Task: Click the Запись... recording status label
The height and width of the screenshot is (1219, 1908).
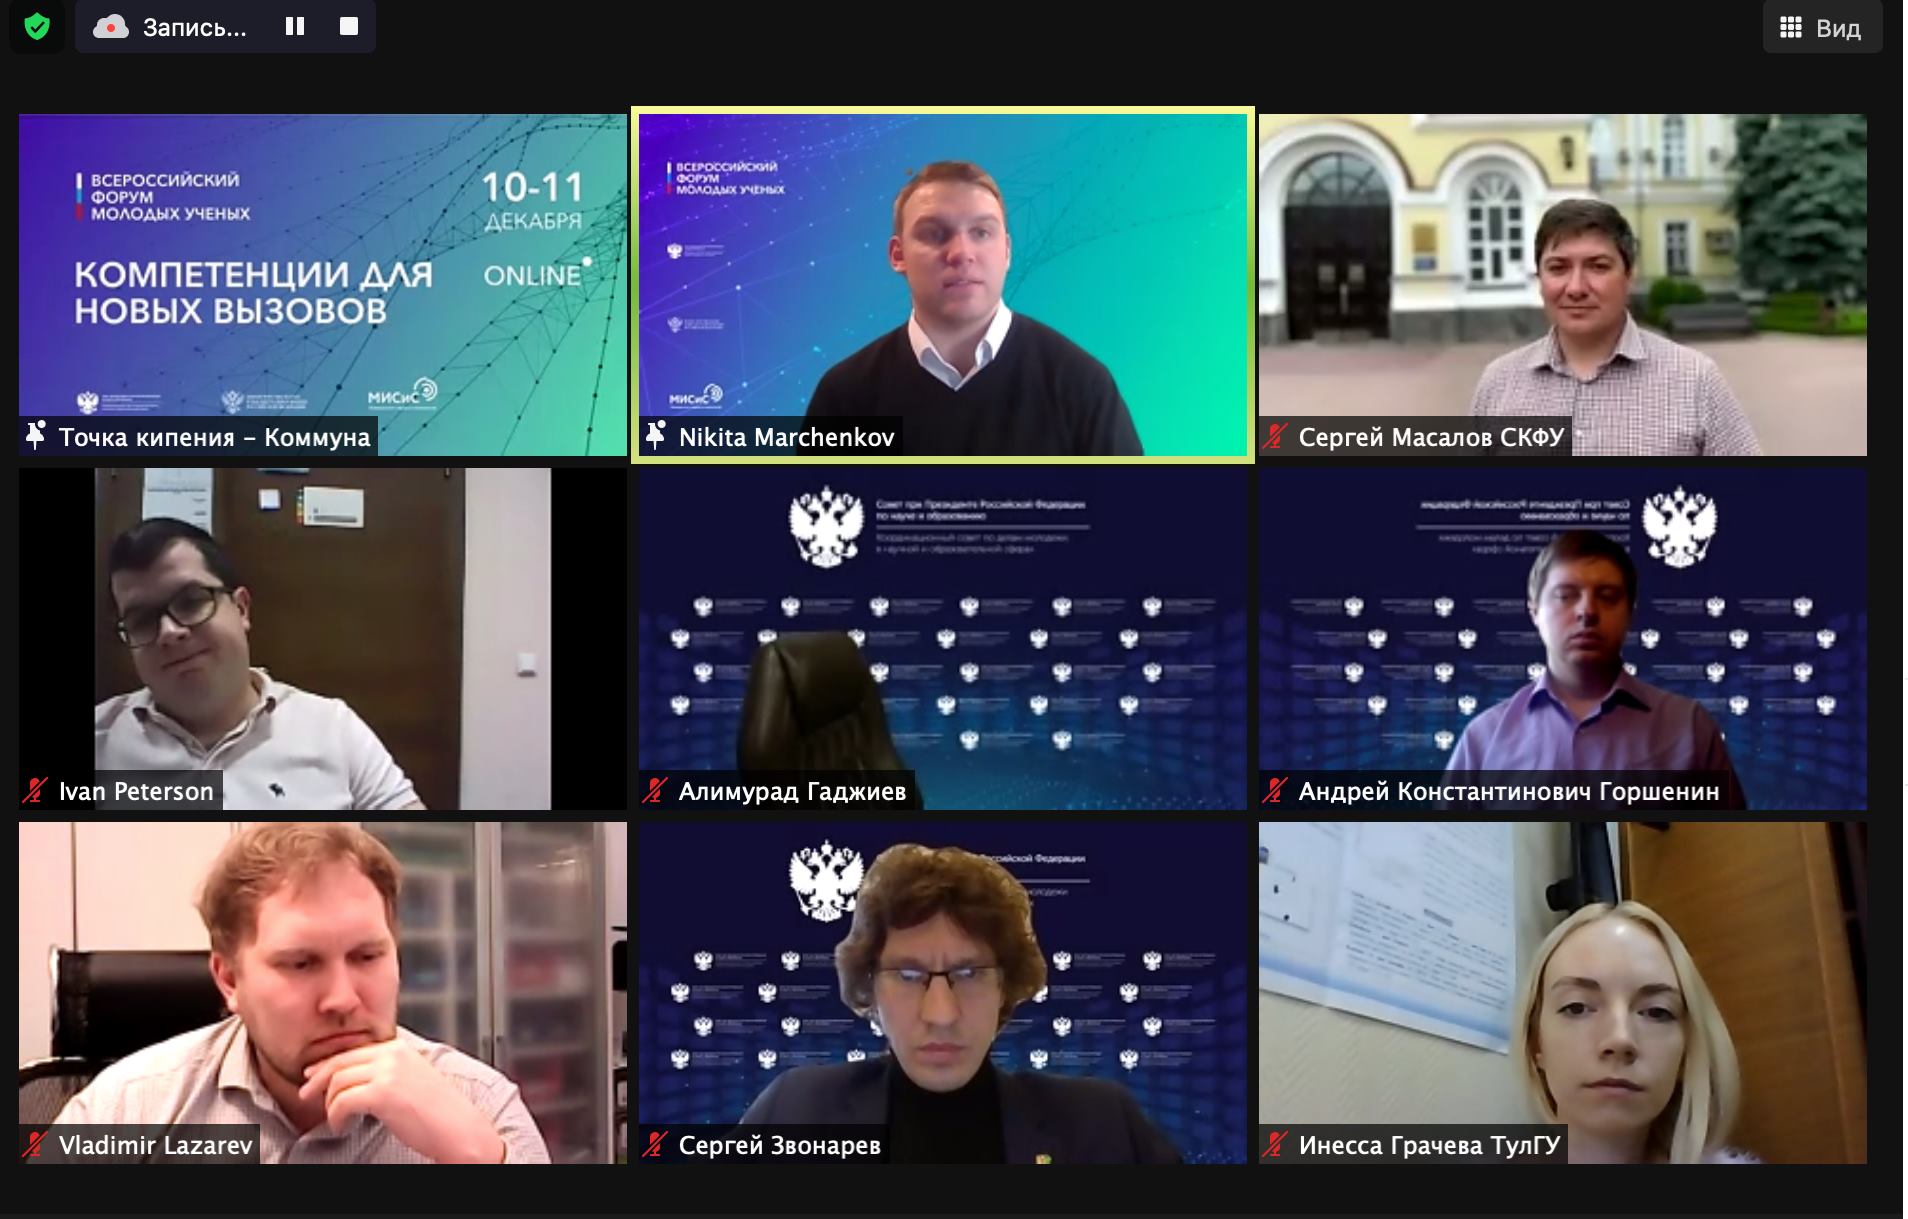Action: (194, 27)
